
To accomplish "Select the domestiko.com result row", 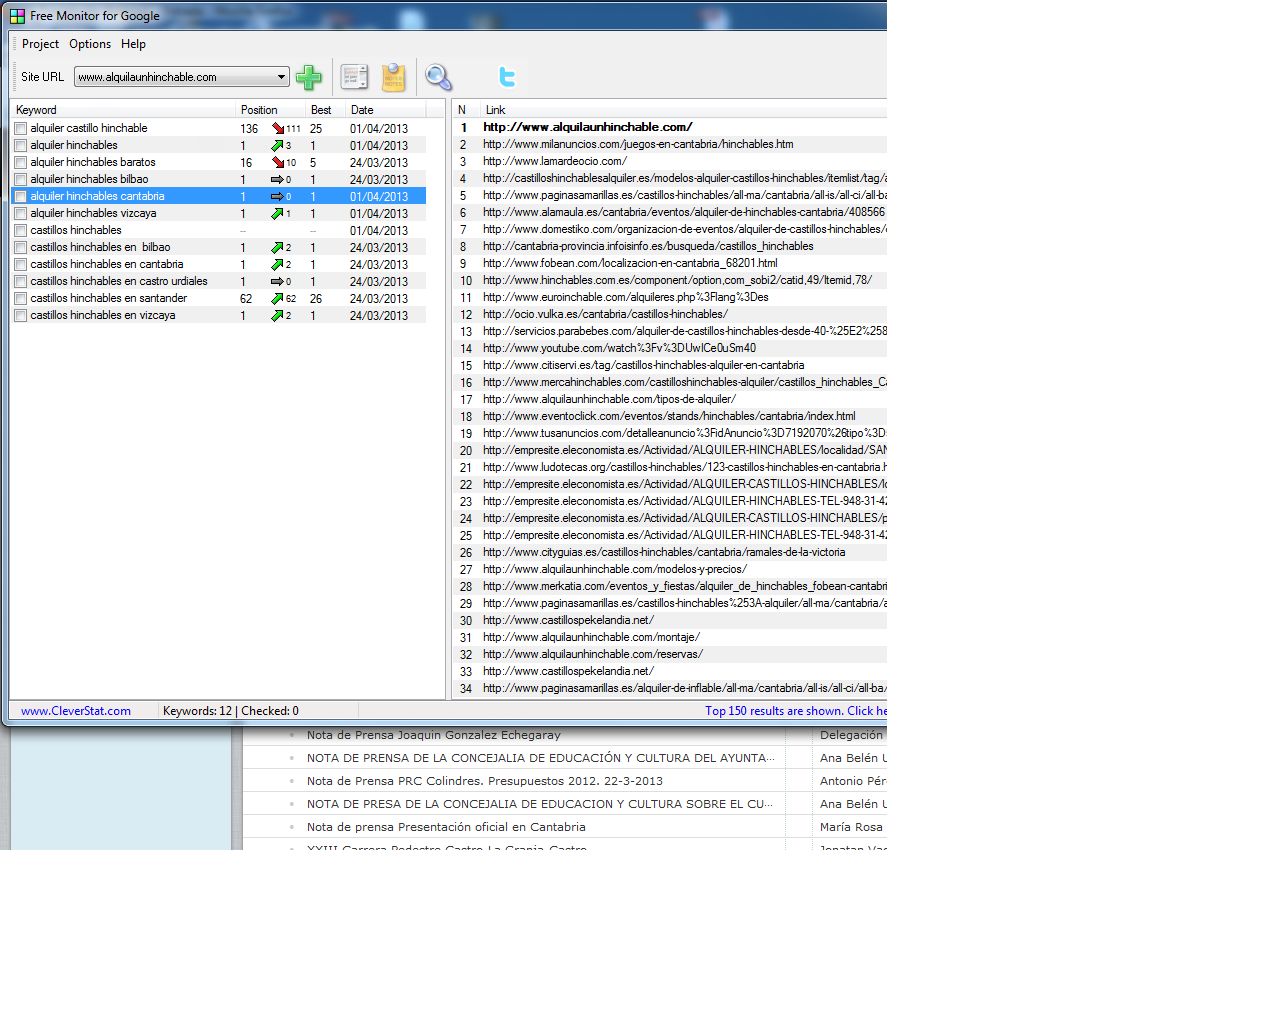I will tap(670, 229).
